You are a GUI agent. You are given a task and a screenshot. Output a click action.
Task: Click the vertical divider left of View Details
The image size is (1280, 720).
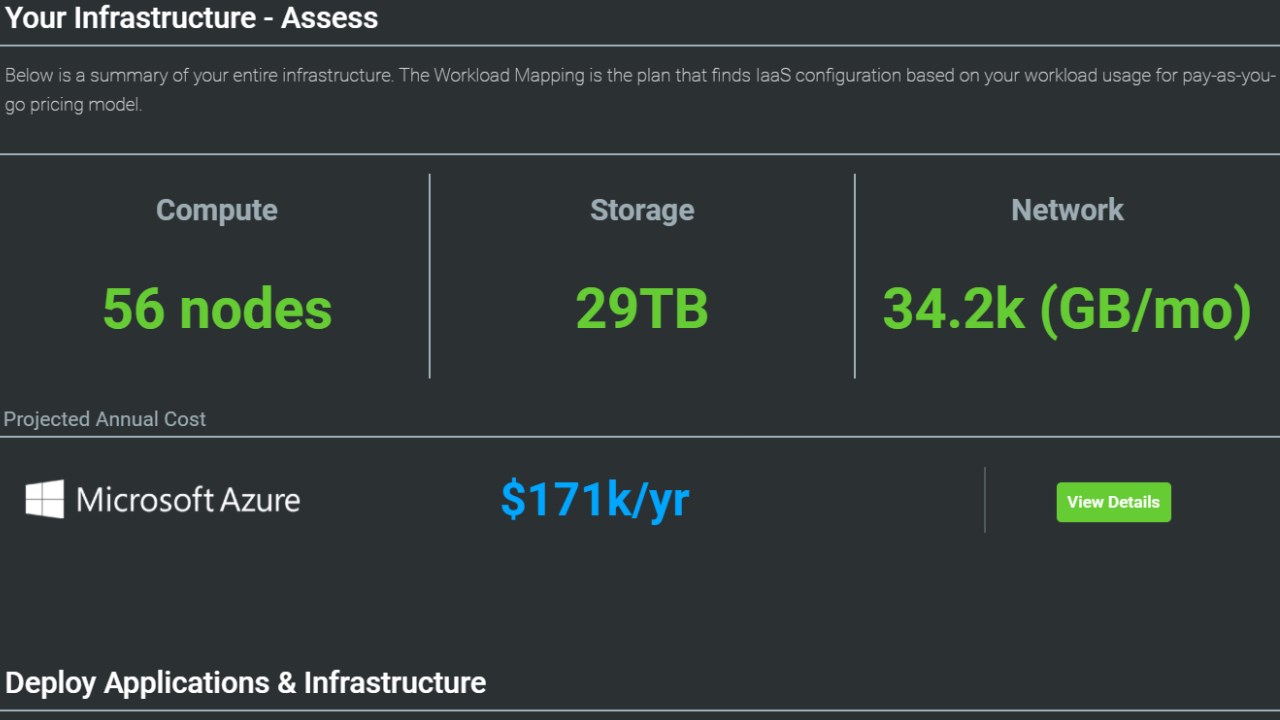pos(985,500)
